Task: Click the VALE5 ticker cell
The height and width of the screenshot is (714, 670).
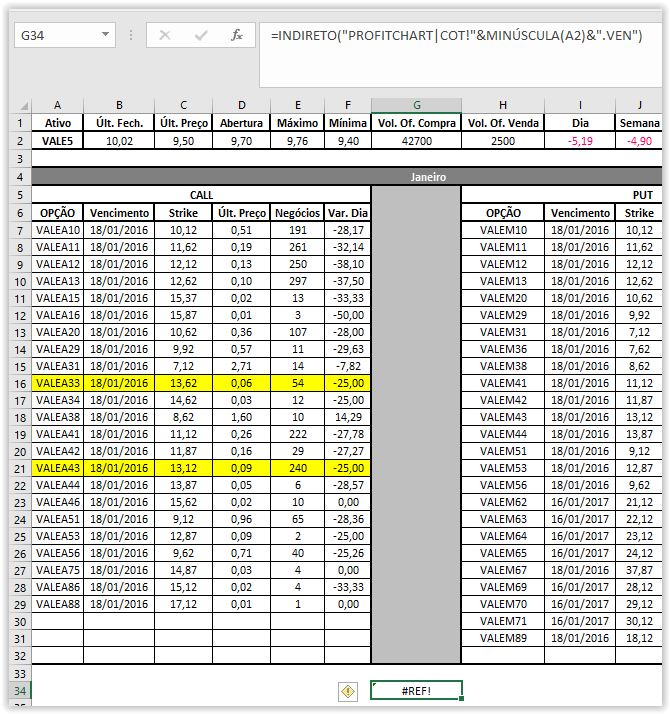Action: [57, 141]
